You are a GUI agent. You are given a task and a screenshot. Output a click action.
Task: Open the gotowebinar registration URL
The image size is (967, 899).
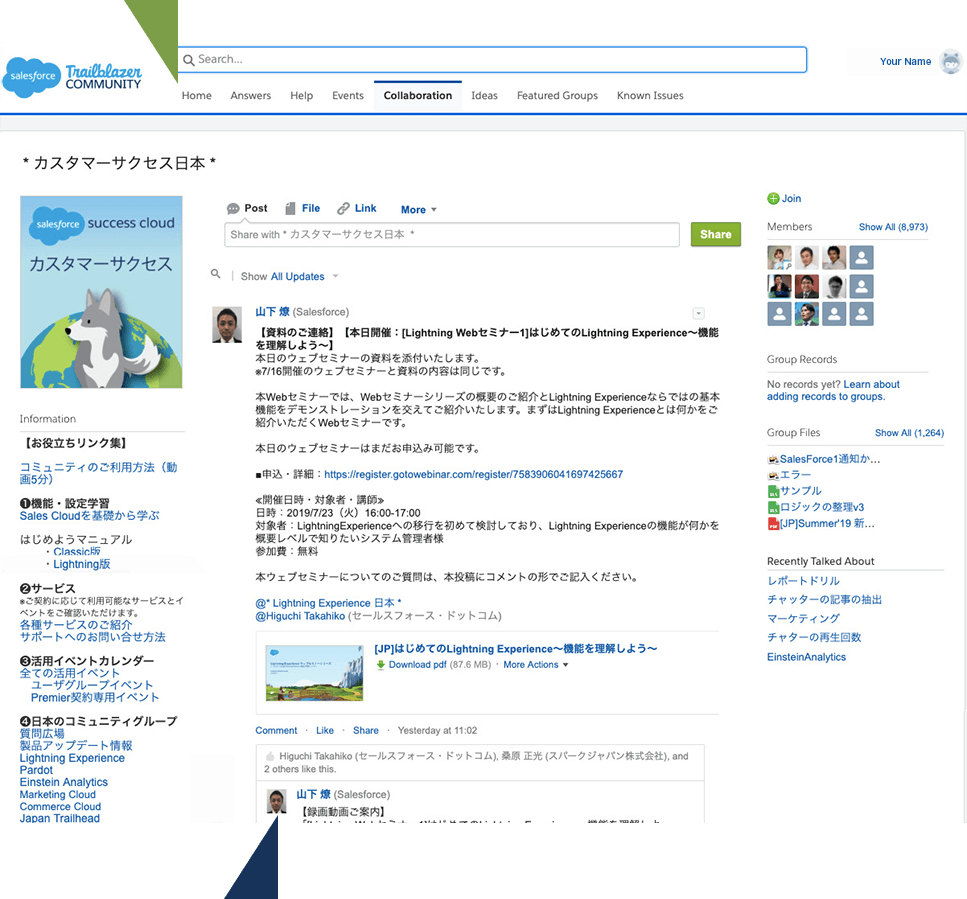[x=474, y=474]
